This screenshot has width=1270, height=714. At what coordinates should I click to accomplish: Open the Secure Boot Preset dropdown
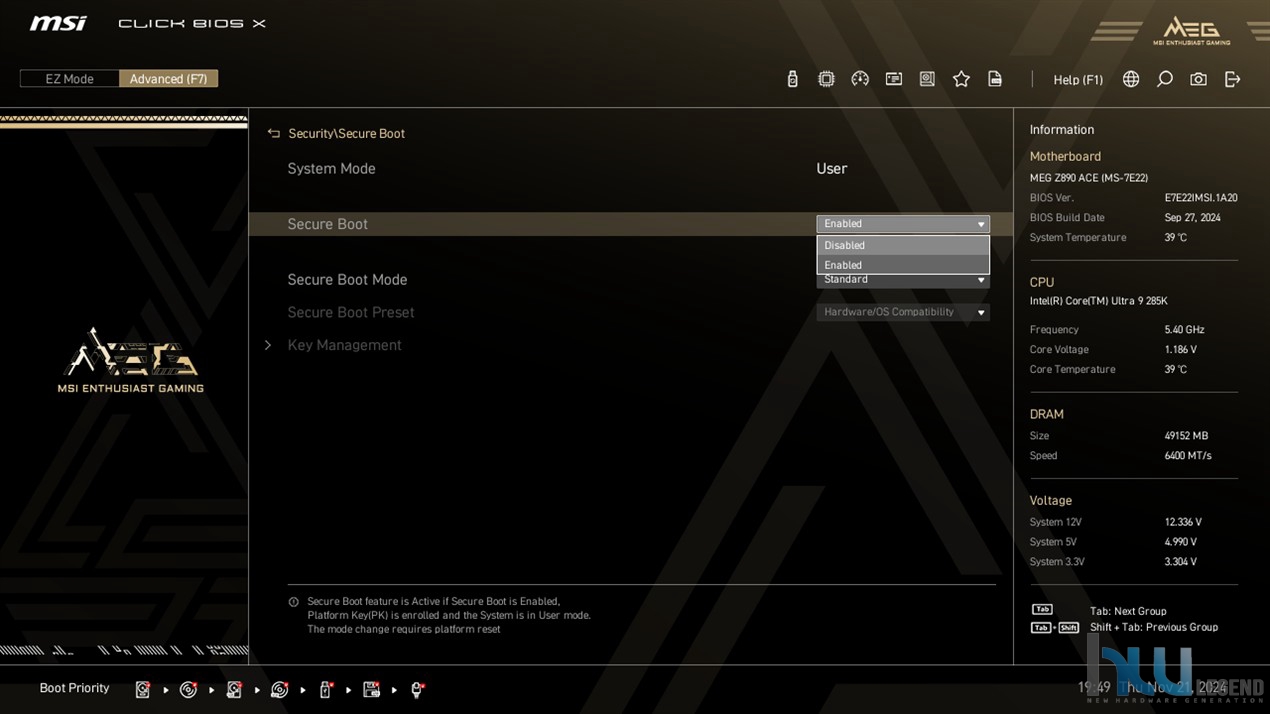point(903,312)
